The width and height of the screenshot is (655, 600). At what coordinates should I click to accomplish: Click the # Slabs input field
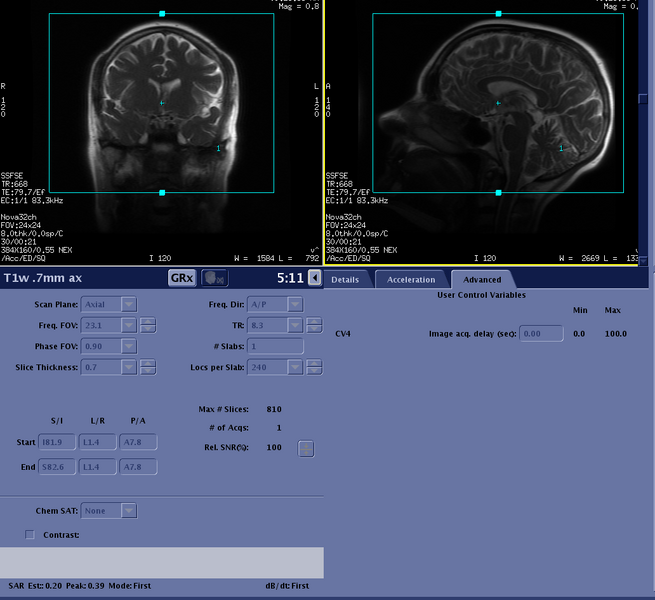click(x=275, y=346)
